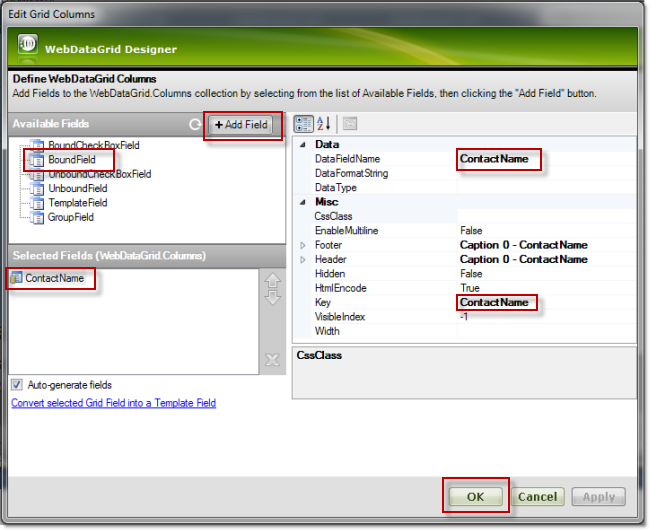Sort properties alphabetically
650x530 pixels.
point(323,124)
